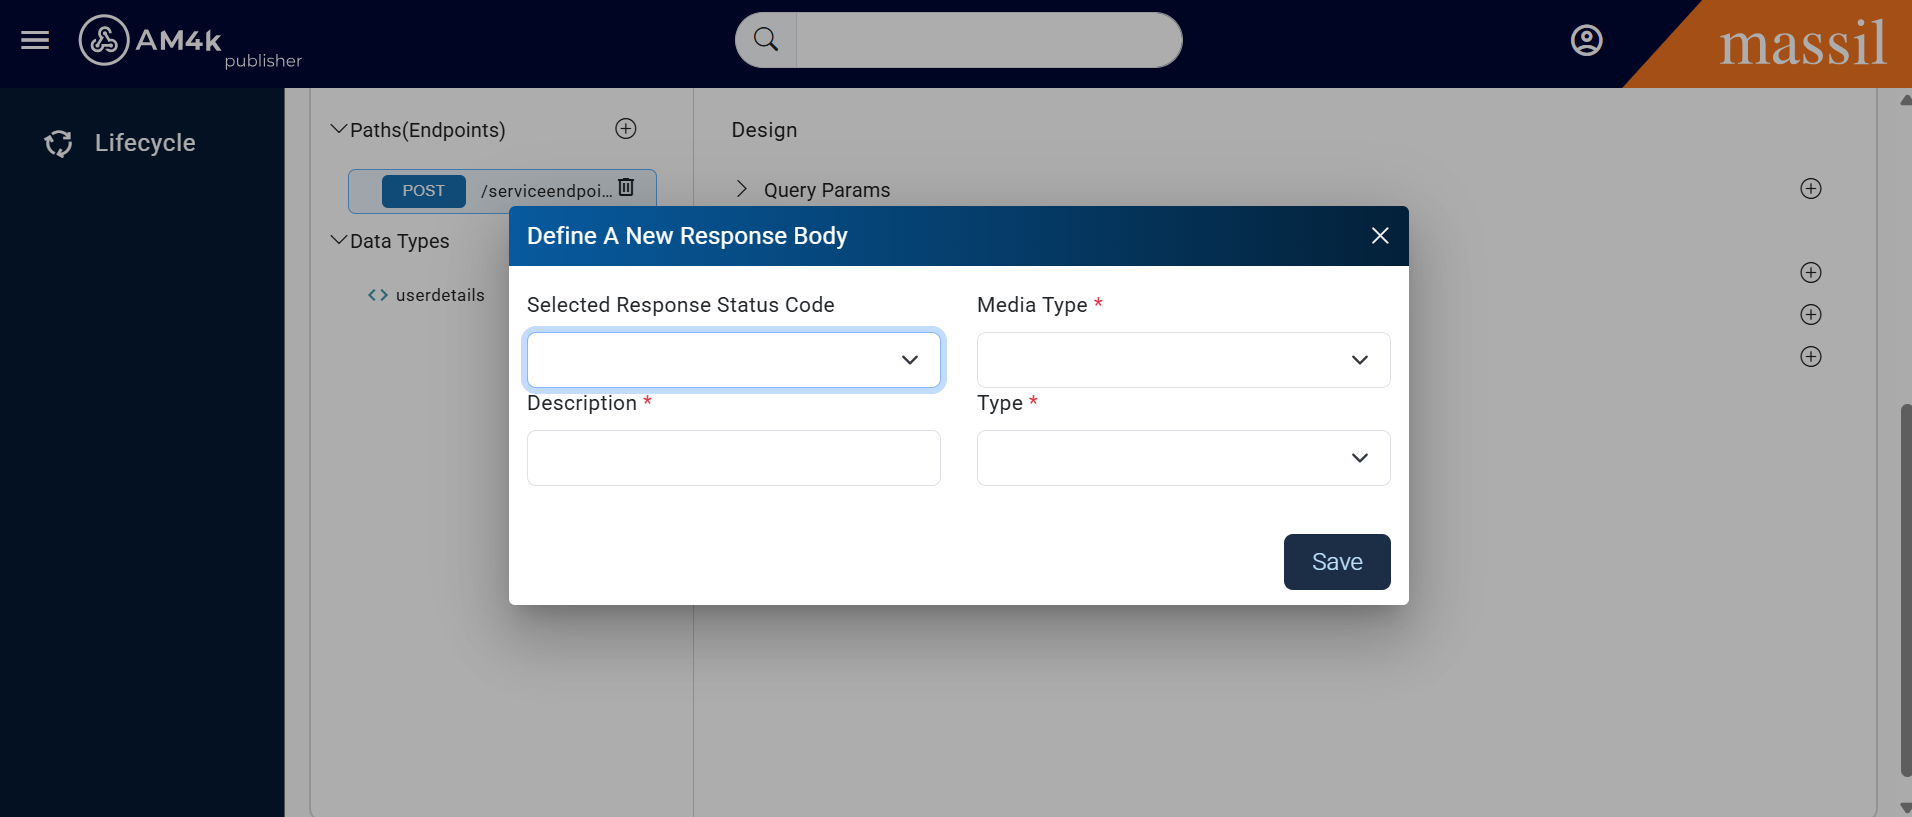Focus the Description text field
1912x817 pixels.
[x=733, y=458]
